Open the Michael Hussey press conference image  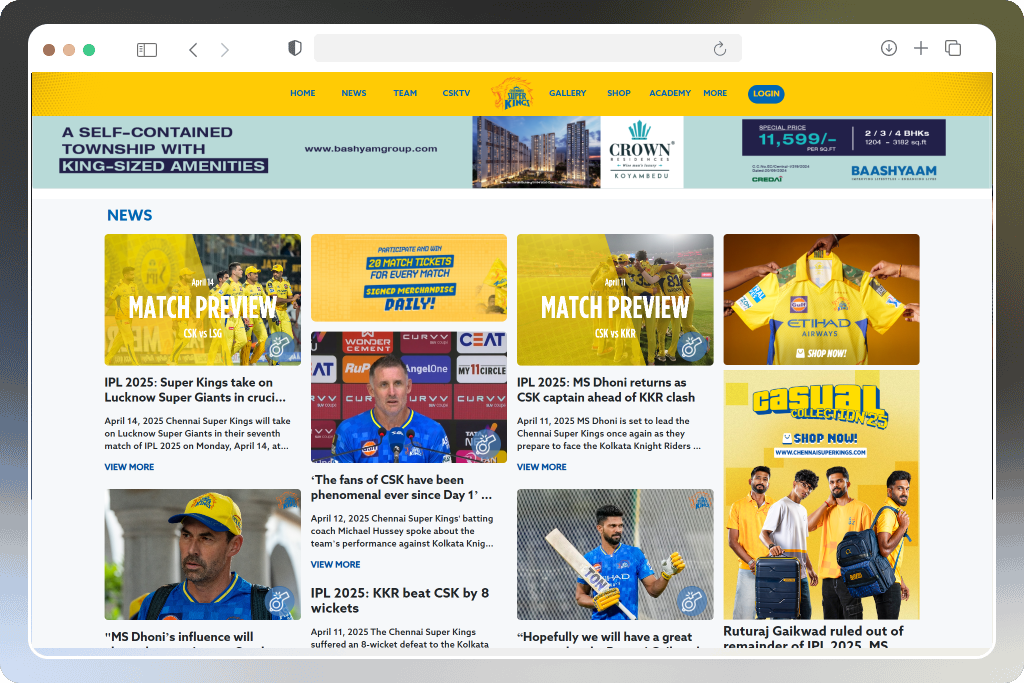pyautogui.click(x=409, y=397)
